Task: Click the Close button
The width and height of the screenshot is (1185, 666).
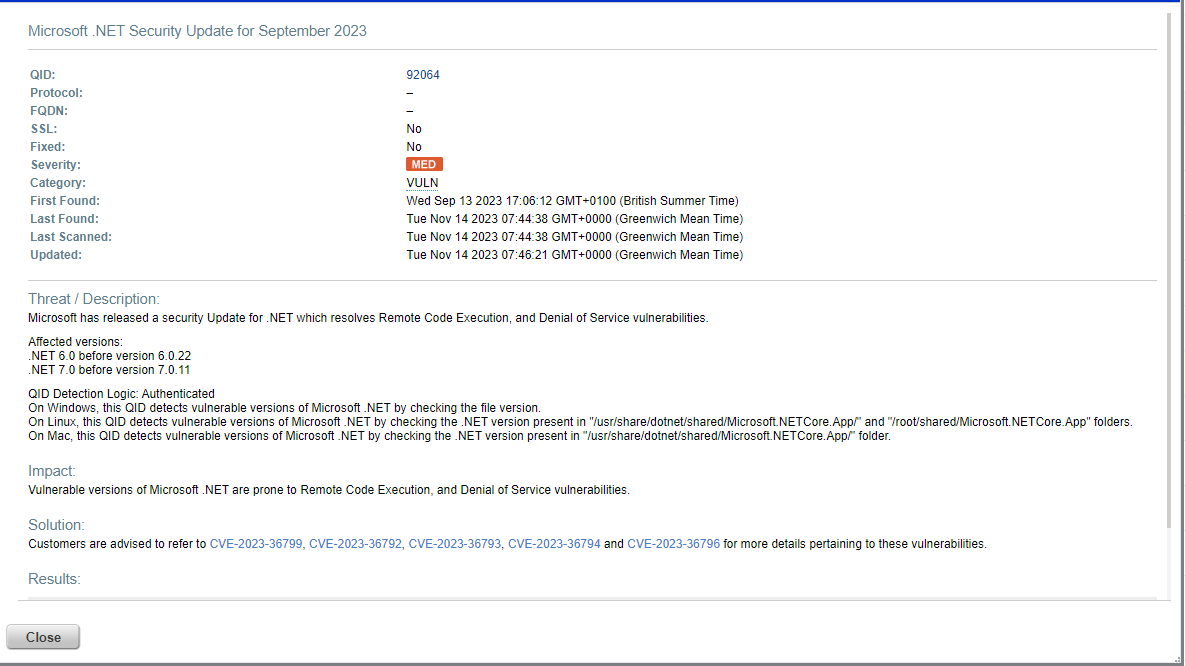Action: coord(43,637)
